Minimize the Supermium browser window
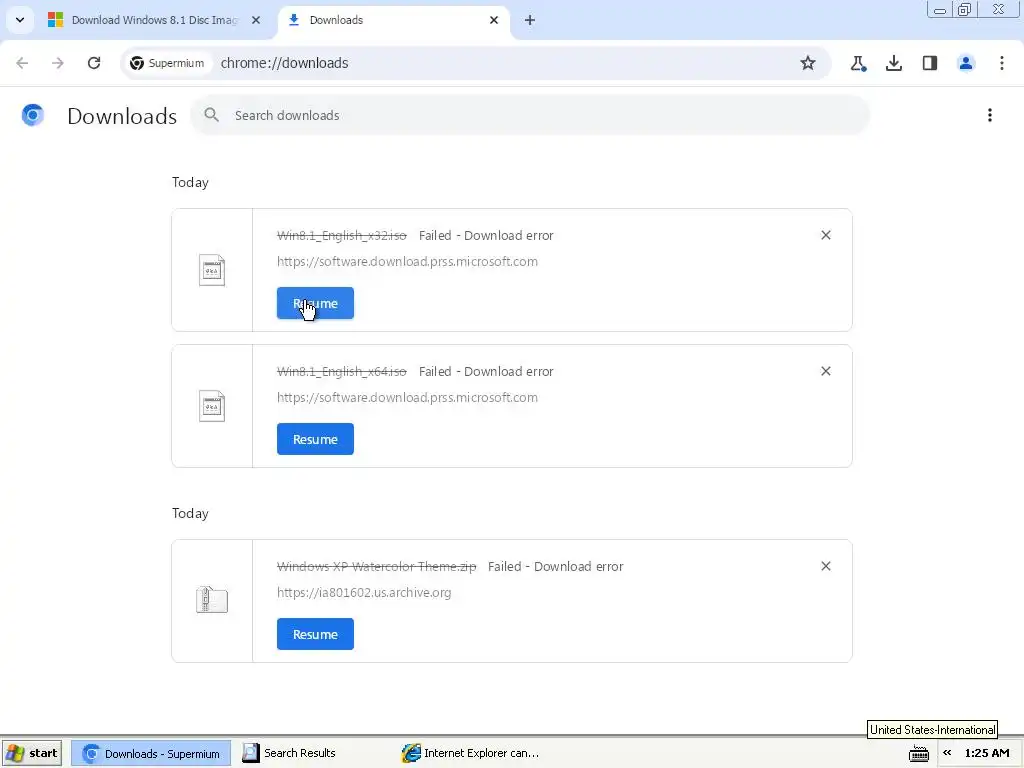Viewport: 1024px width, 768px height. point(940,9)
